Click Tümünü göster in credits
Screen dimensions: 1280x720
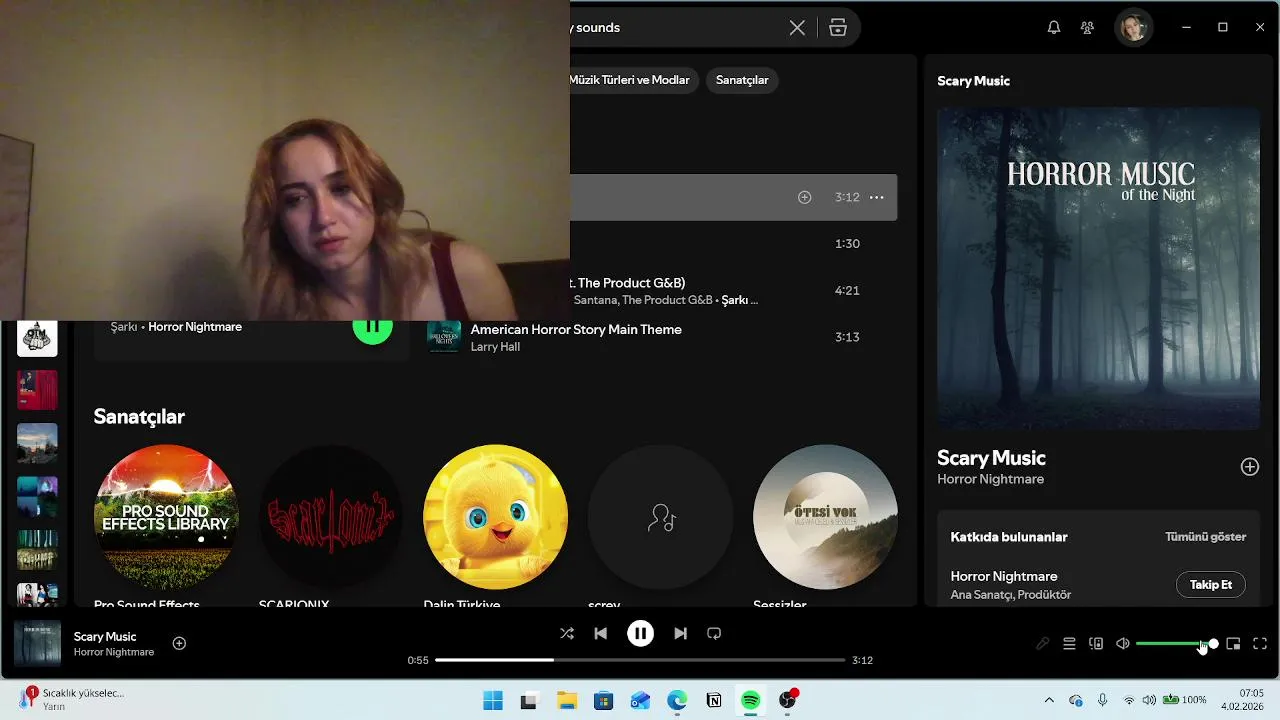point(1205,537)
